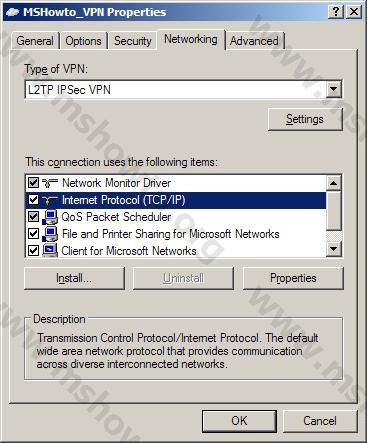Uncheck the Network Monitor Driver checkbox
The width and height of the screenshot is (367, 443).
coord(33,183)
